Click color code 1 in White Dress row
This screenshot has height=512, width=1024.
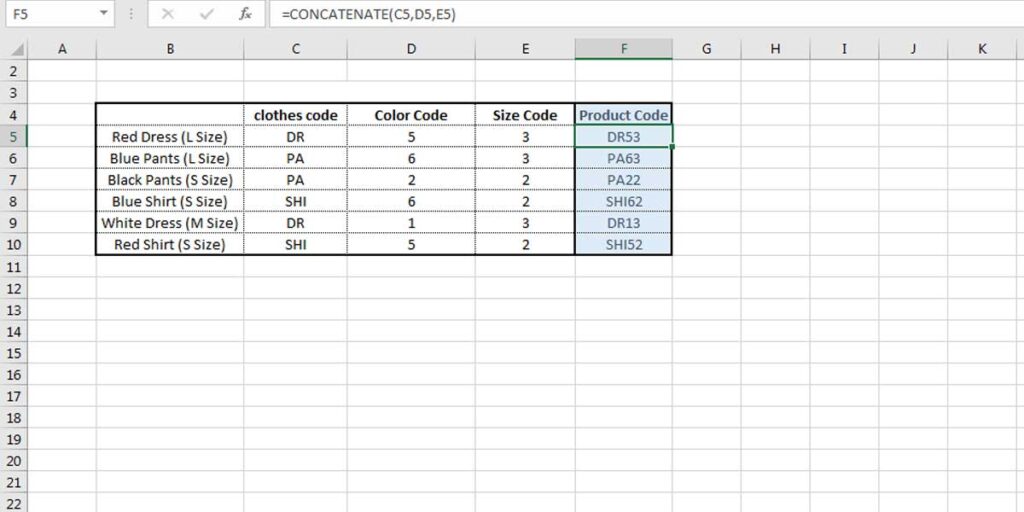pos(411,223)
